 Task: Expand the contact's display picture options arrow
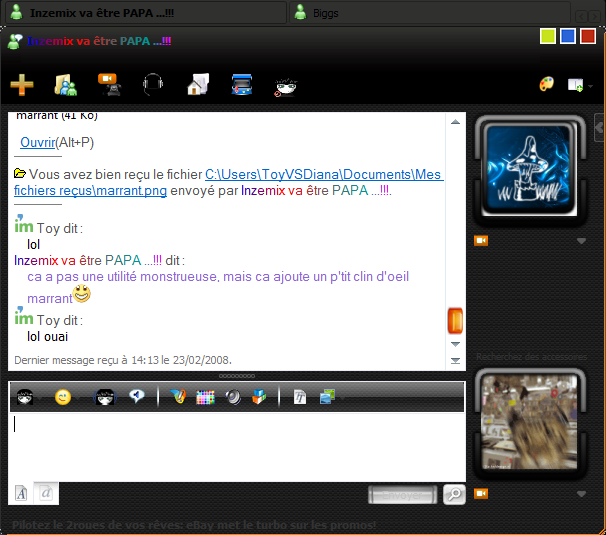point(581,241)
